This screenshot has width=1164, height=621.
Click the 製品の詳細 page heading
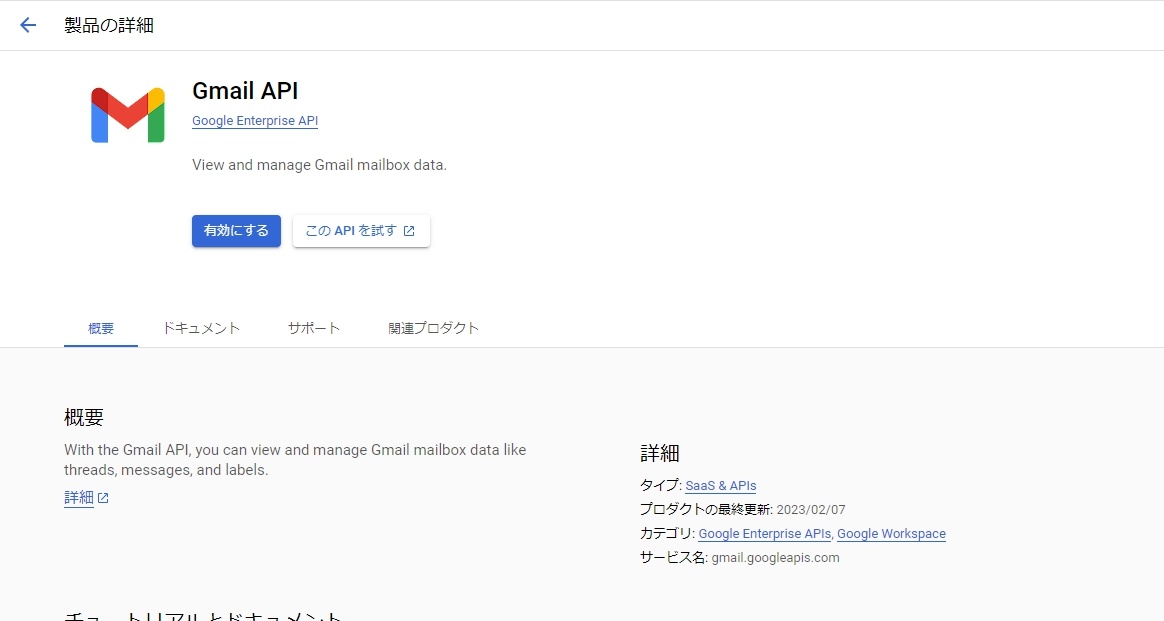click(x=109, y=25)
